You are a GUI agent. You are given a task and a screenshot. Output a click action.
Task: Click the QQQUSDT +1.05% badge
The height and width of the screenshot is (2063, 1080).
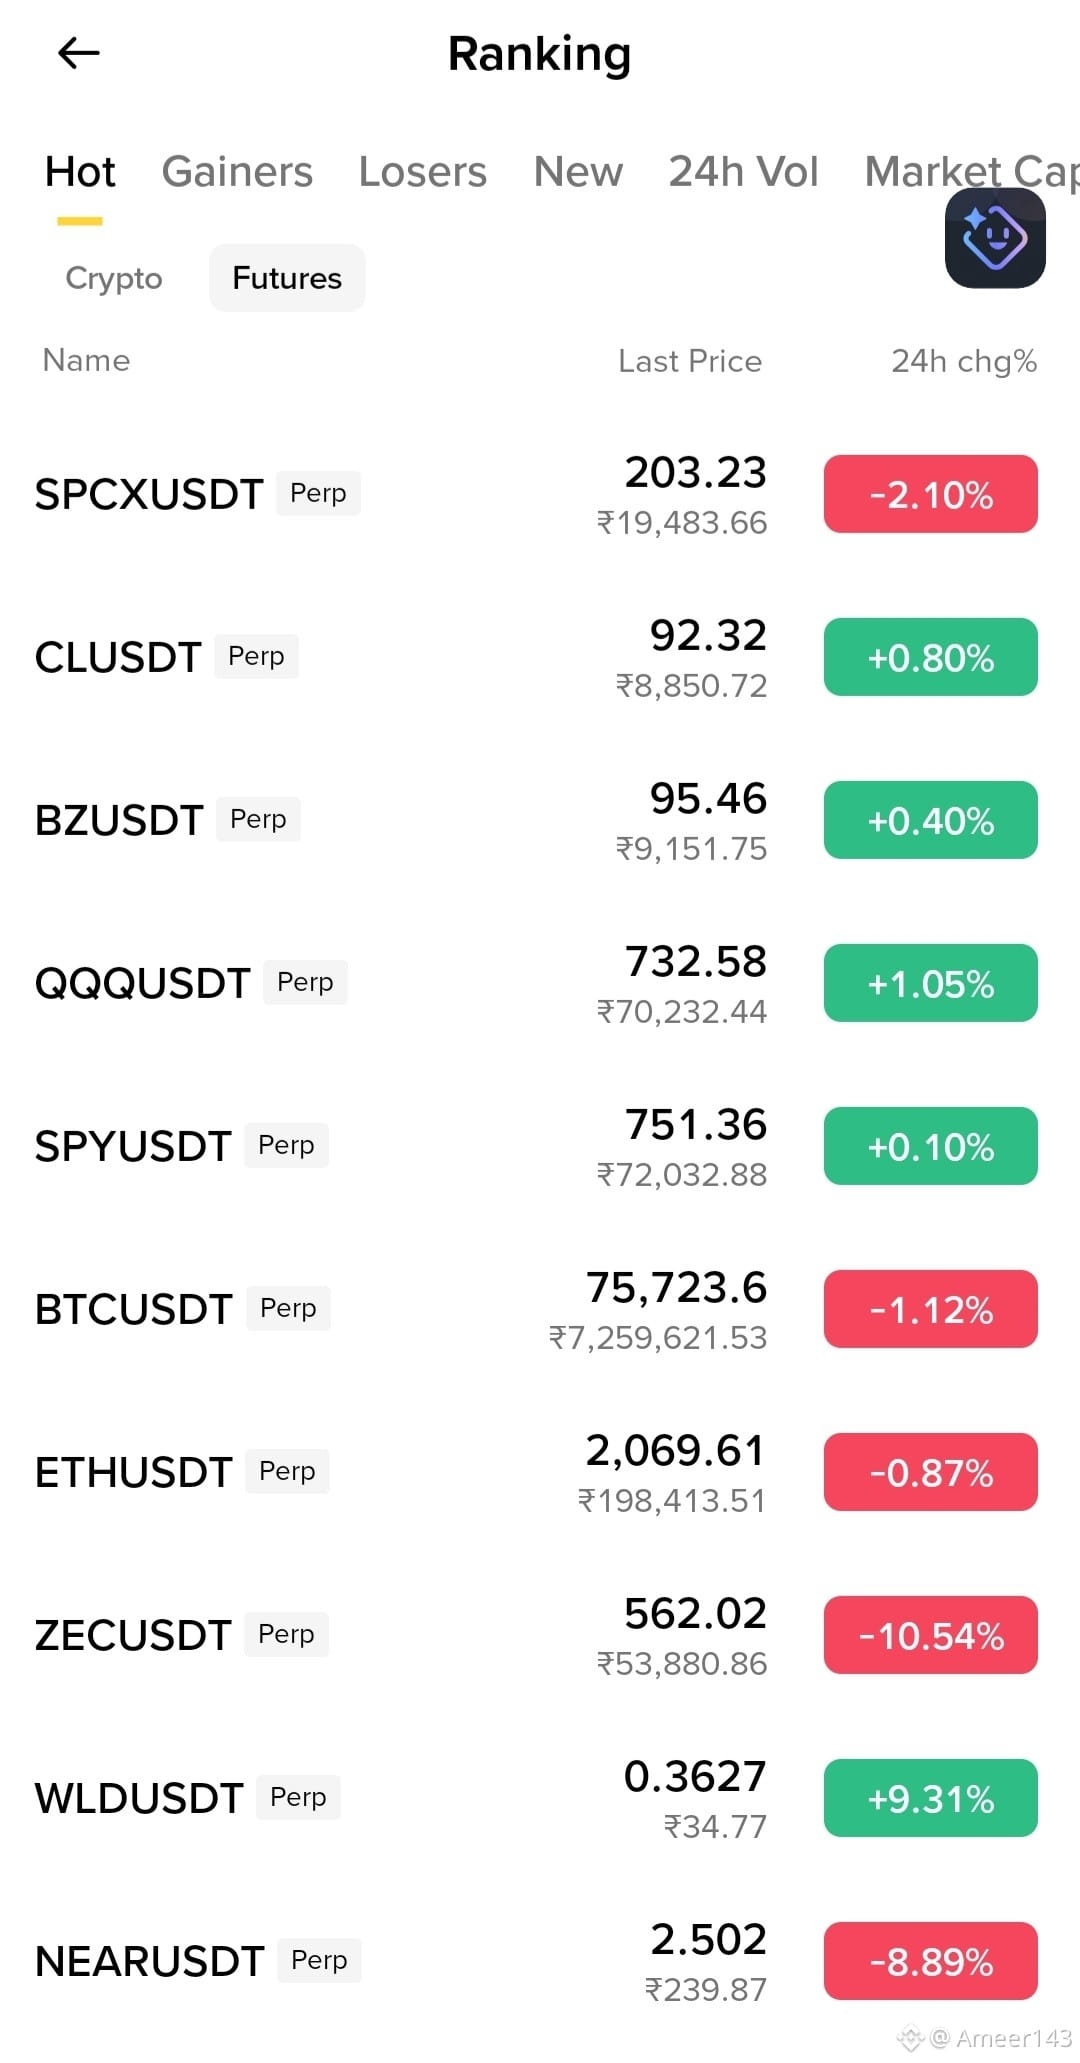pos(931,983)
